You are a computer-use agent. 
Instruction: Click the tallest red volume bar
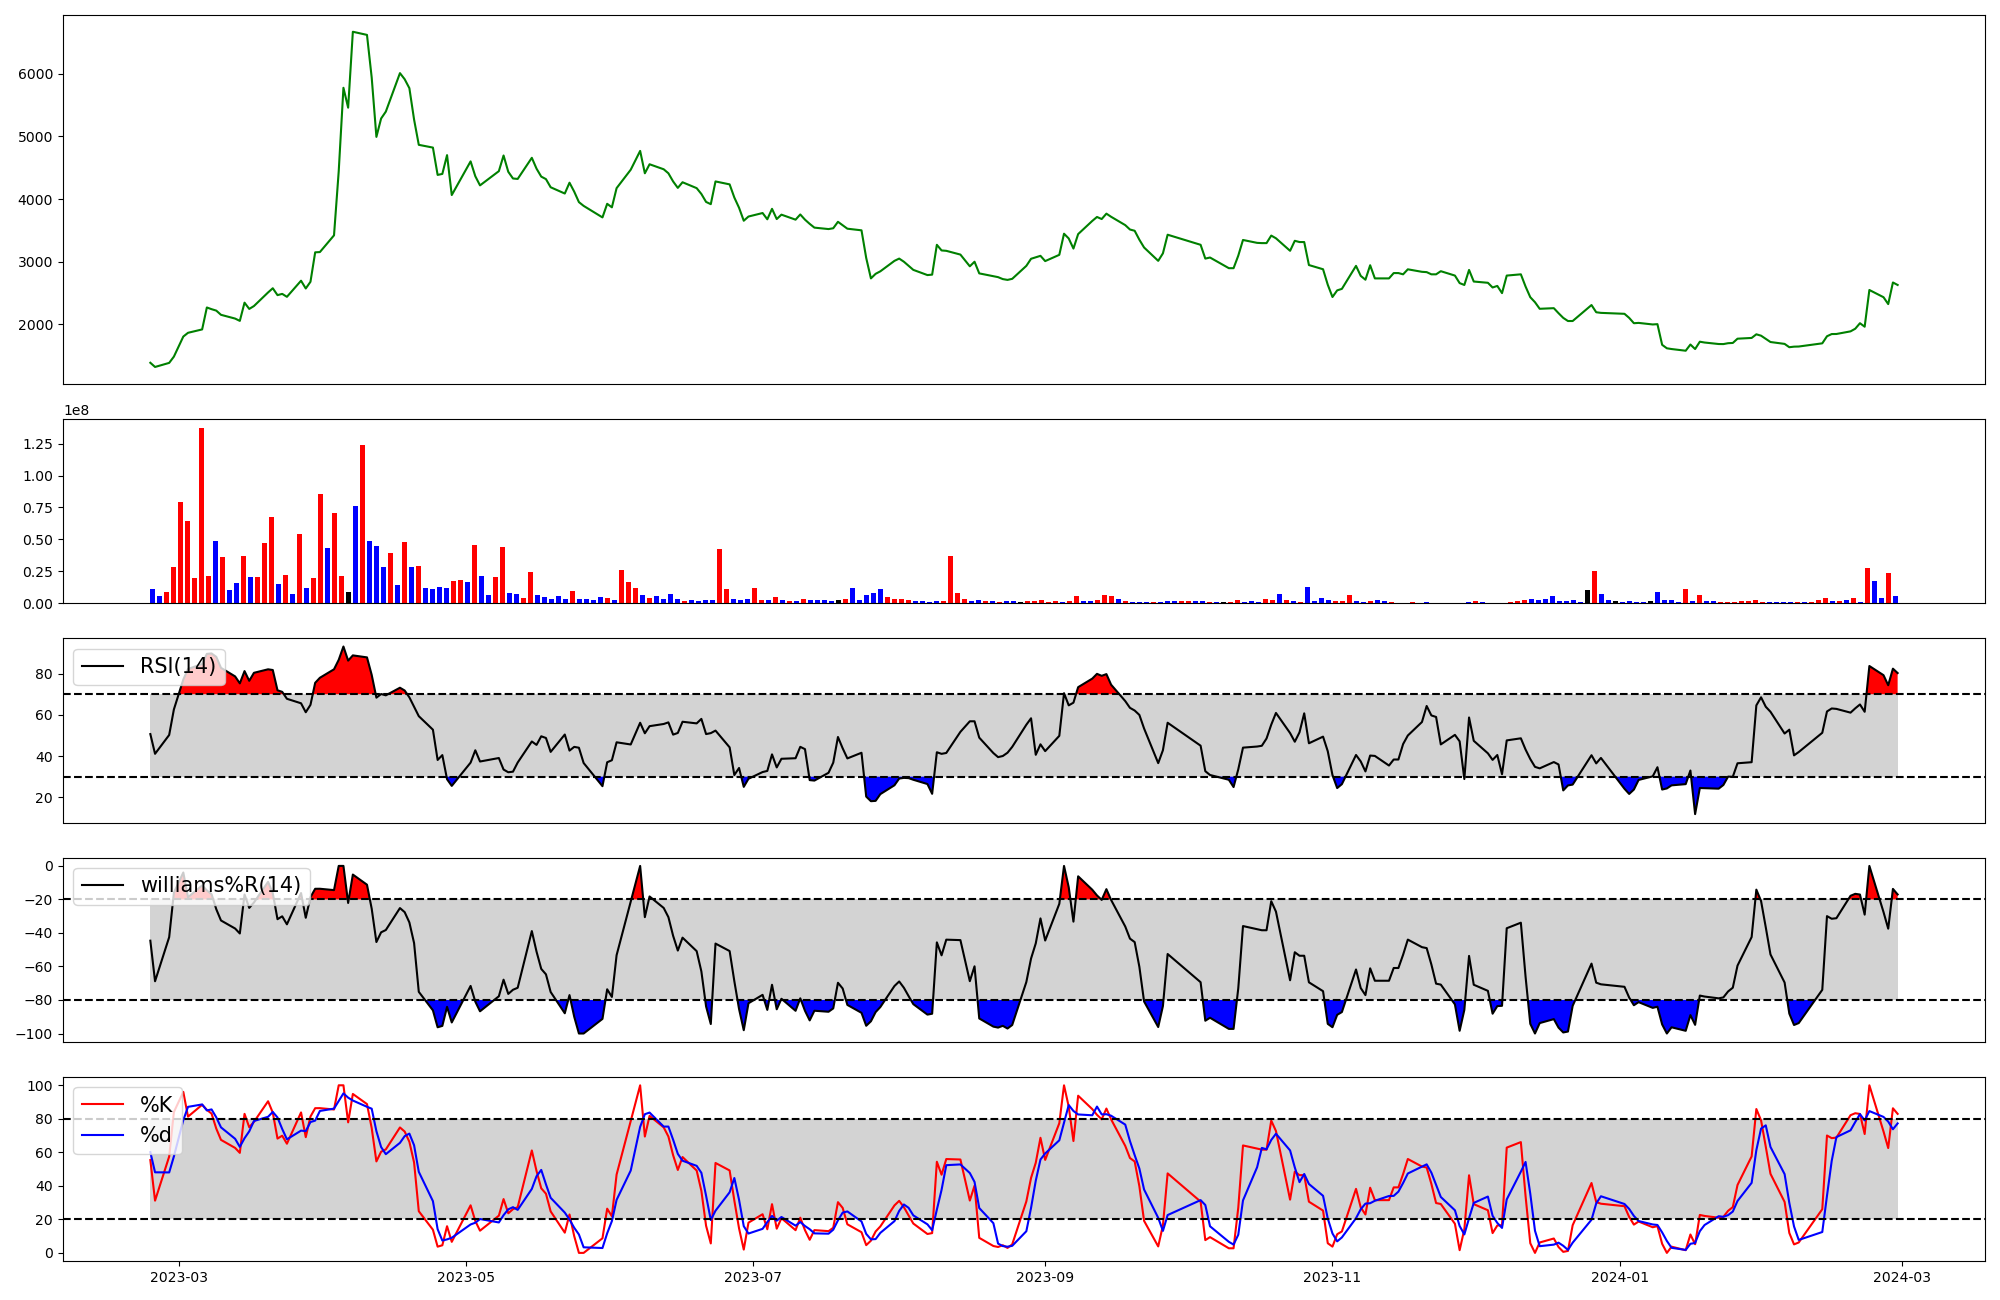(x=201, y=515)
